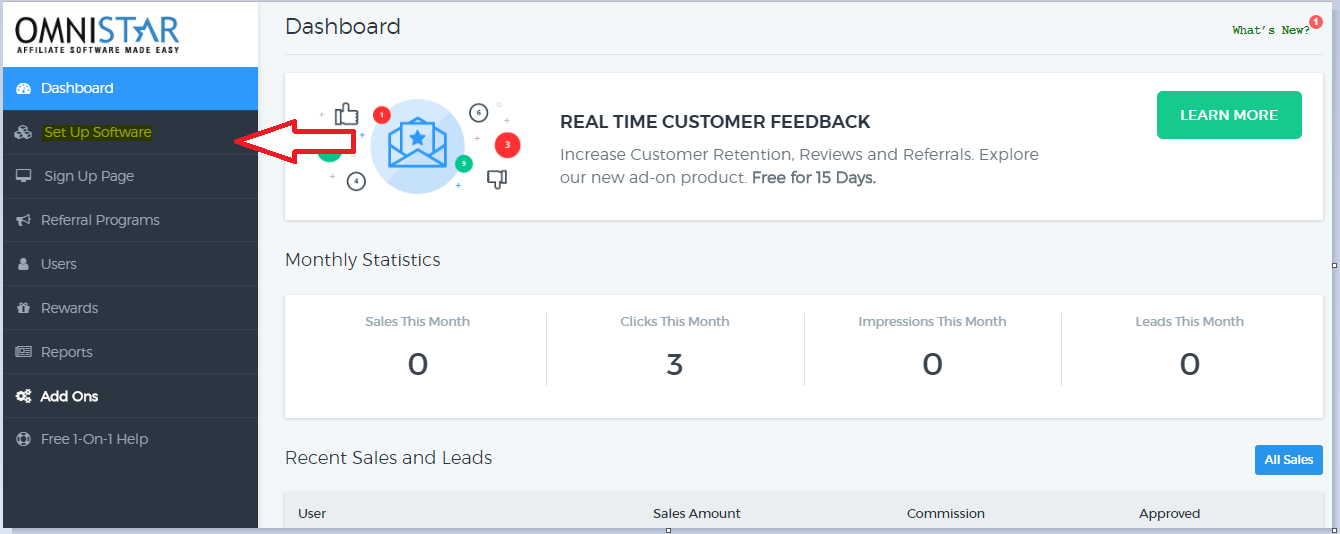
Task: Click the Sales This Month value
Action: point(418,364)
